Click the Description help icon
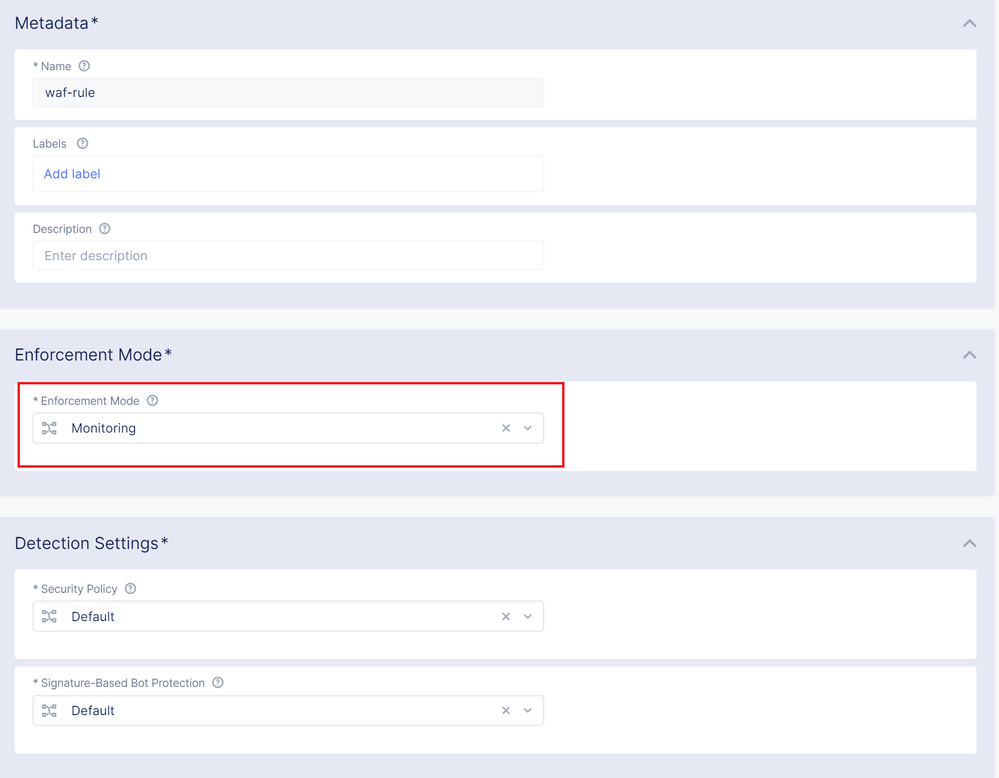 (x=105, y=229)
